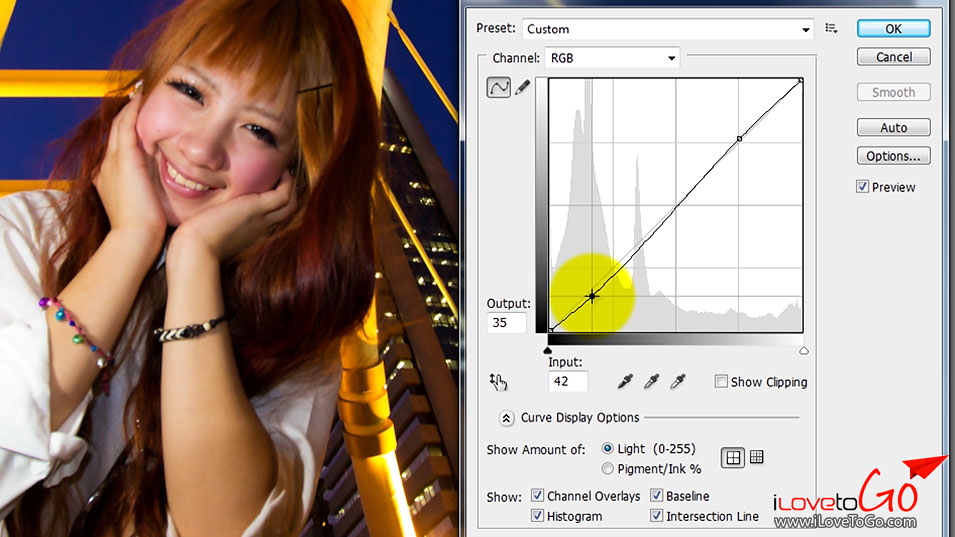Image resolution: width=955 pixels, height=537 pixels.
Task: Uncheck the Histogram option
Action: tap(537, 516)
